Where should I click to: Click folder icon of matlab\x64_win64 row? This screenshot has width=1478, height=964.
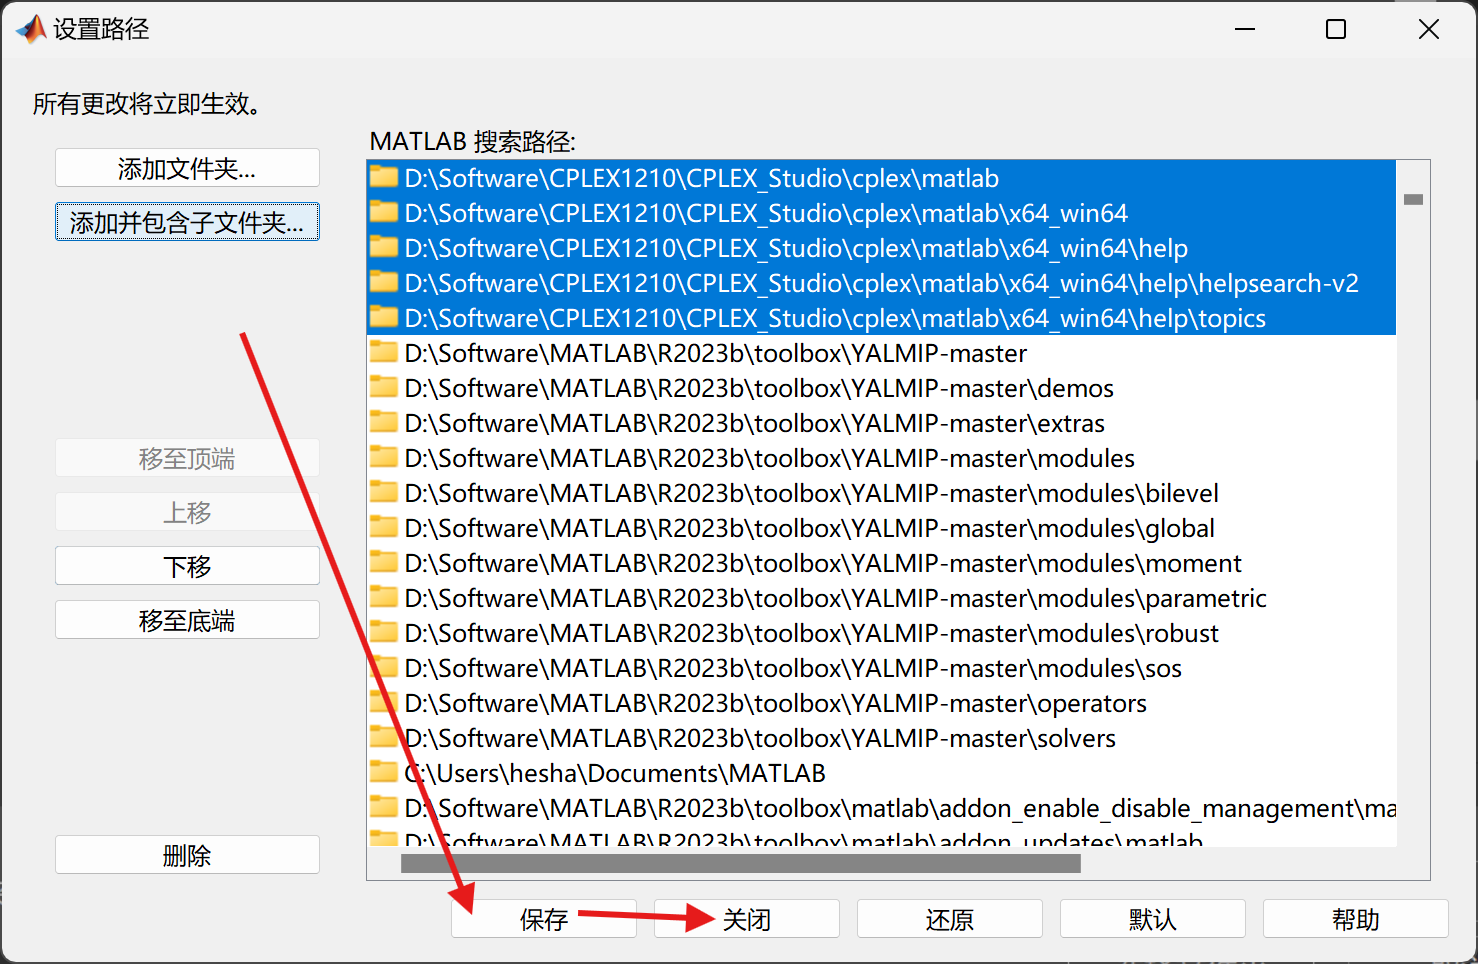(384, 213)
